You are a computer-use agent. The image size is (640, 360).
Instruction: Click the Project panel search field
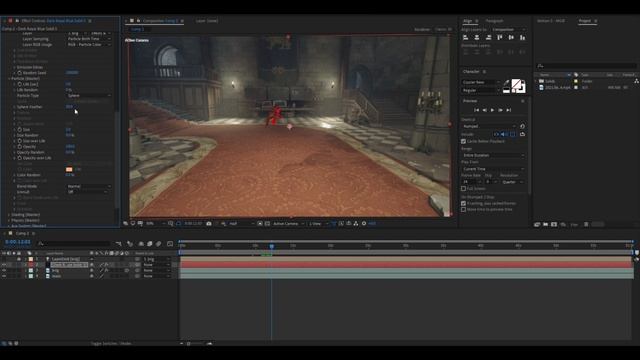(x=587, y=66)
